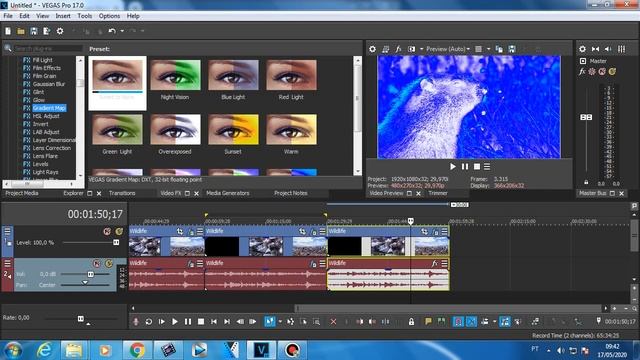Screen dimensions: 640x360
Task: Select Gaussian Blur in the FX list
Action: coord(49,84)
